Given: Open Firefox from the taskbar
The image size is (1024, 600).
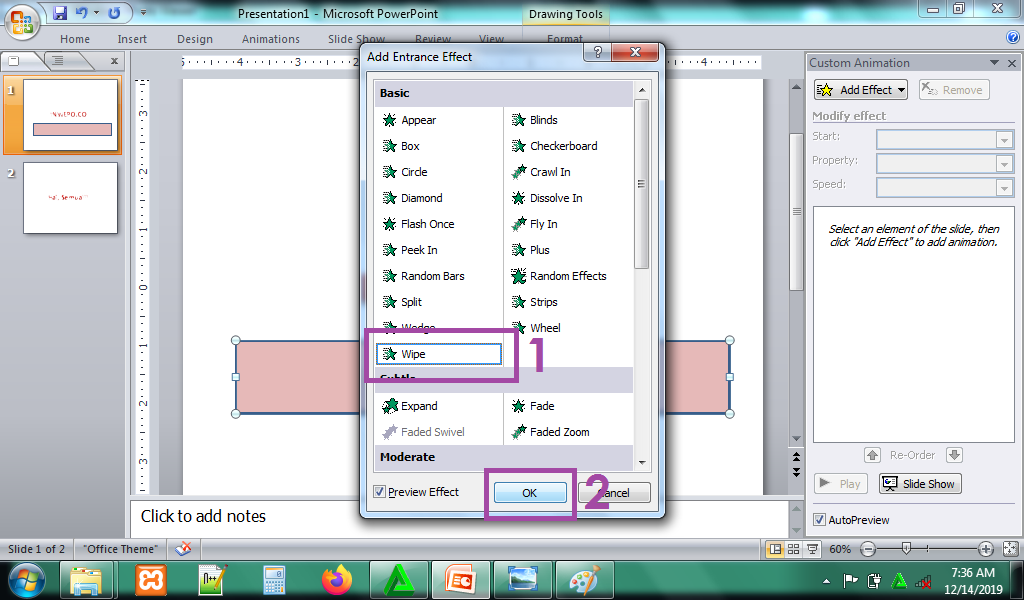Looking at the screenshot, I should tap(337, 580).
